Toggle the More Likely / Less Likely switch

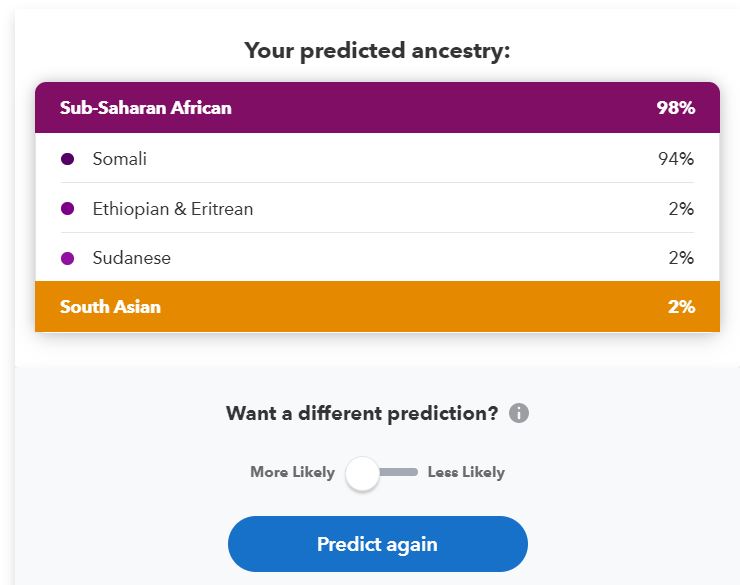(381, 473)
